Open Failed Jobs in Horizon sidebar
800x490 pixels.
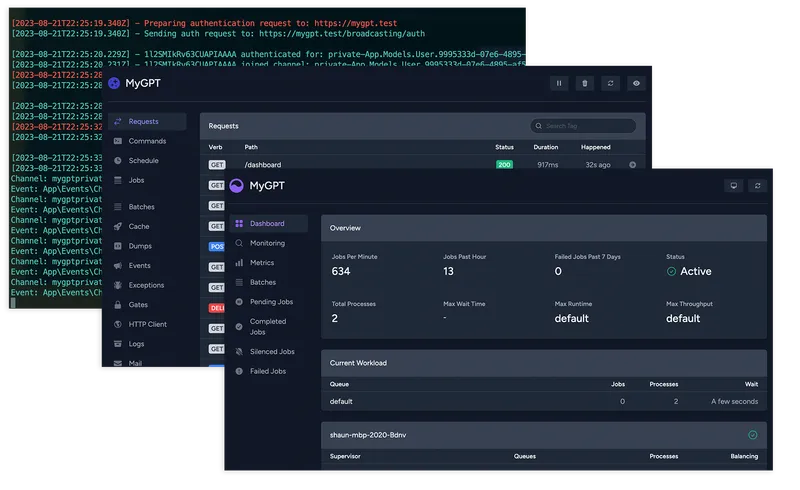(x=269, y=371)
